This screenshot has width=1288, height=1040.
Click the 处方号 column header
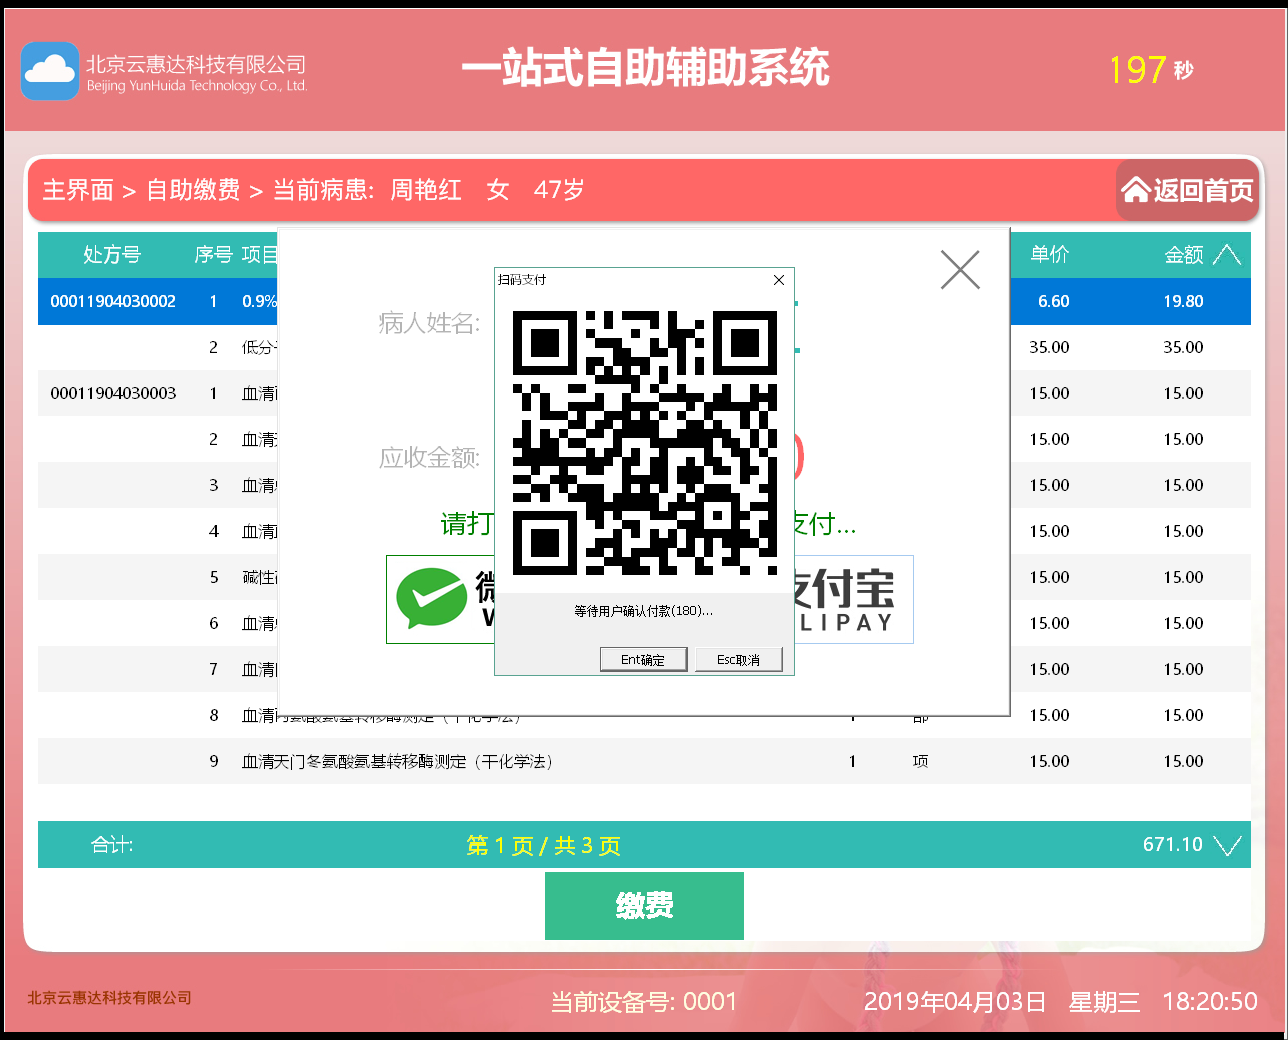click(x=112, y=255)
